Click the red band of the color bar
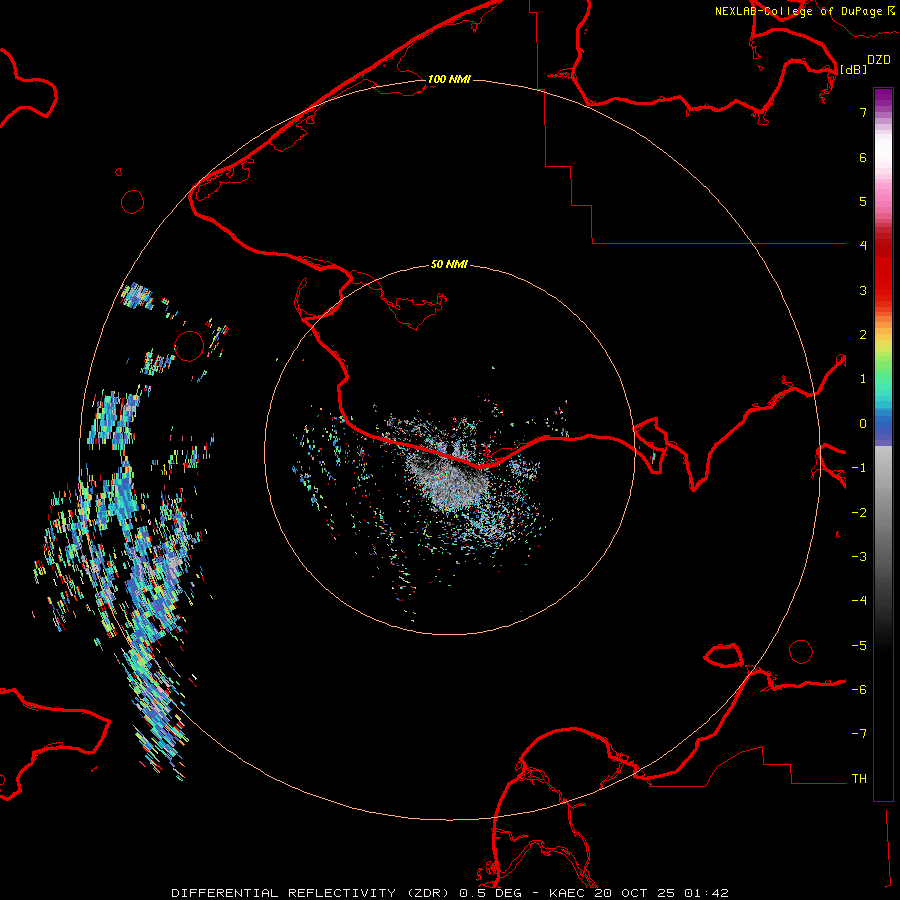The height and width of the screenshot is (900, 900). pos(883,270)
